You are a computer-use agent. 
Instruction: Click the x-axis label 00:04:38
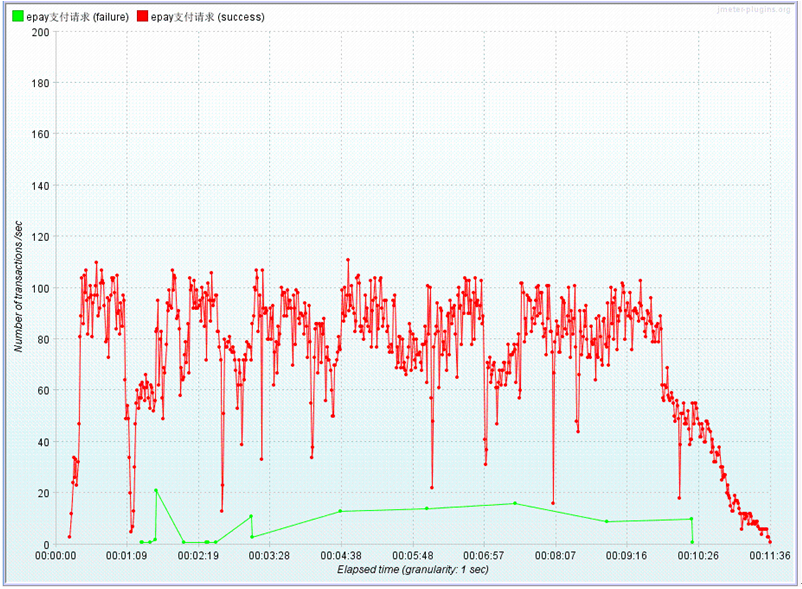coord(341,556)
